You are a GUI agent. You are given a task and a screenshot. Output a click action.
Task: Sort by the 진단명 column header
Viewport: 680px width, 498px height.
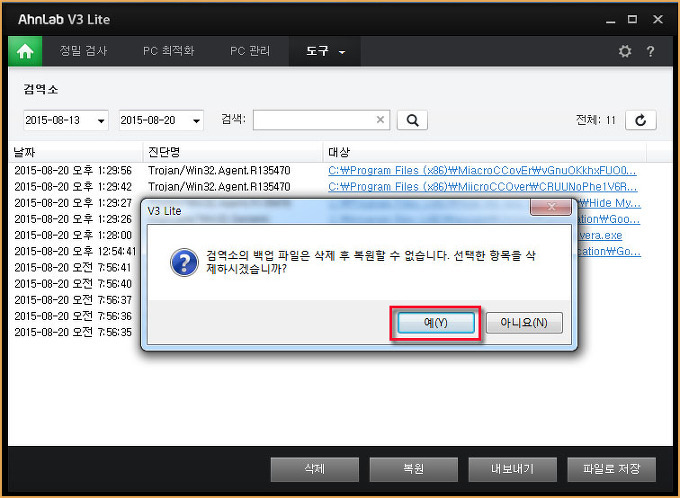pos(233,152)
